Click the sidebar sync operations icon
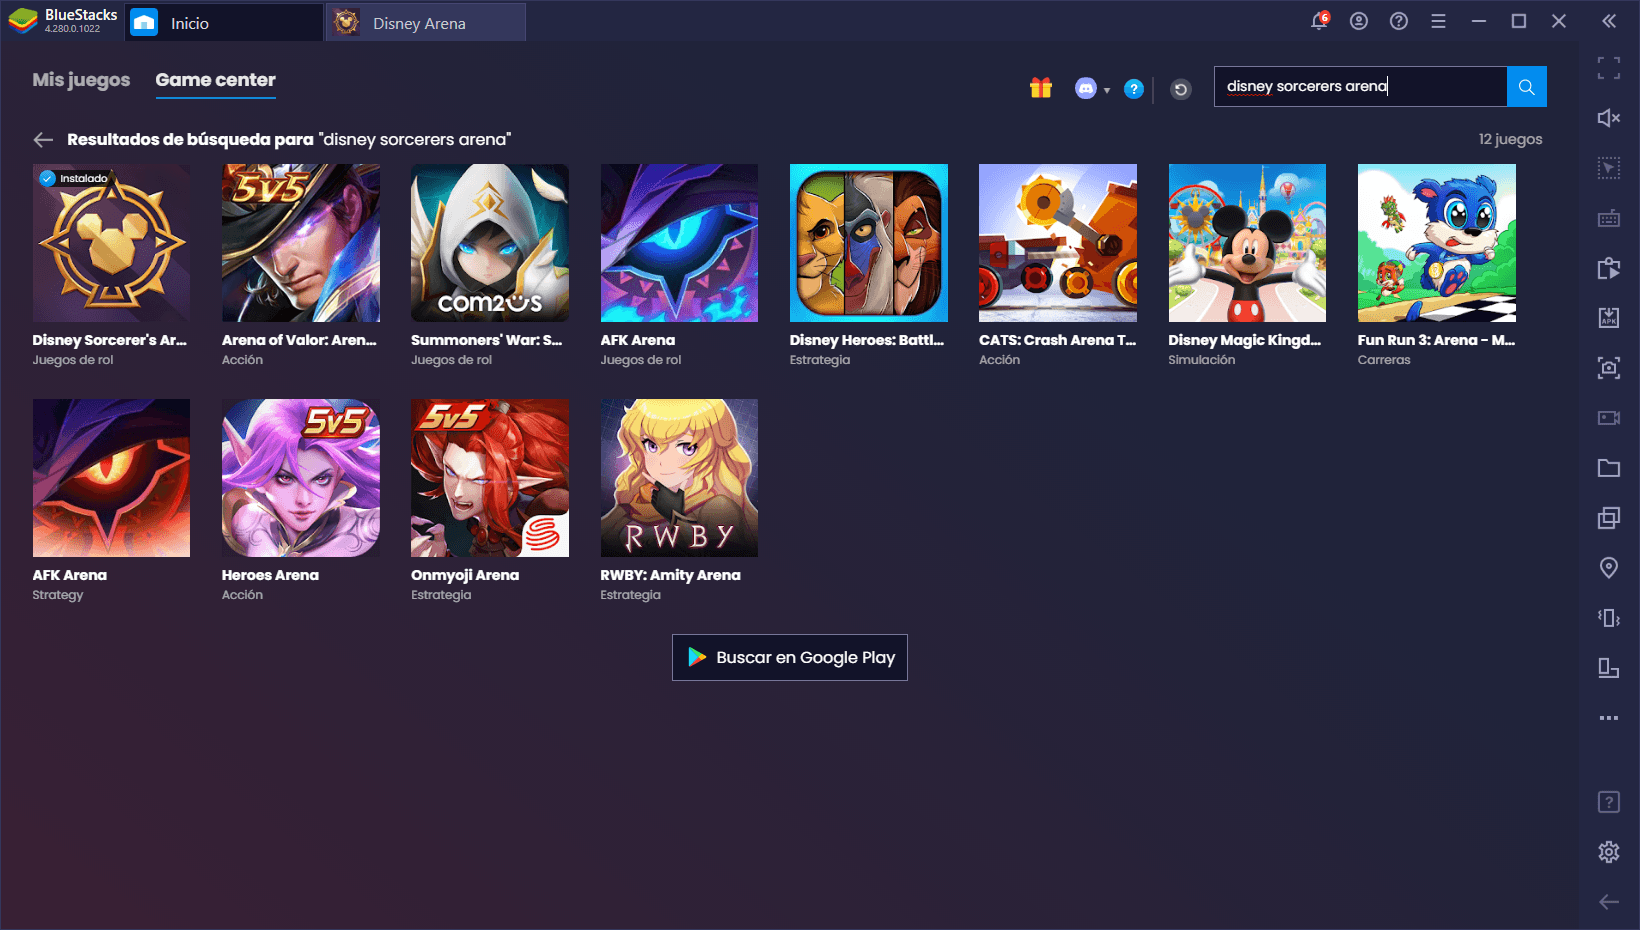1640x930 pixels. tap(1609, 268)
